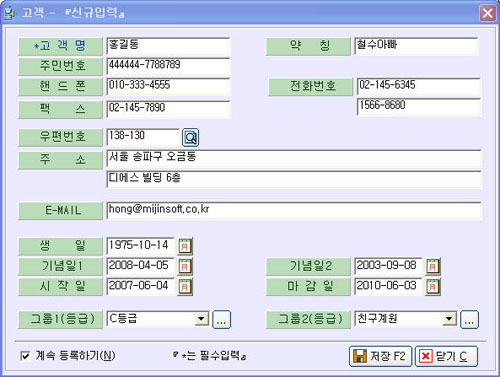Click the second phone field 1566-8680
This screenshot has width=500, height=377.
pyautogui.click(x=419, y=107)
